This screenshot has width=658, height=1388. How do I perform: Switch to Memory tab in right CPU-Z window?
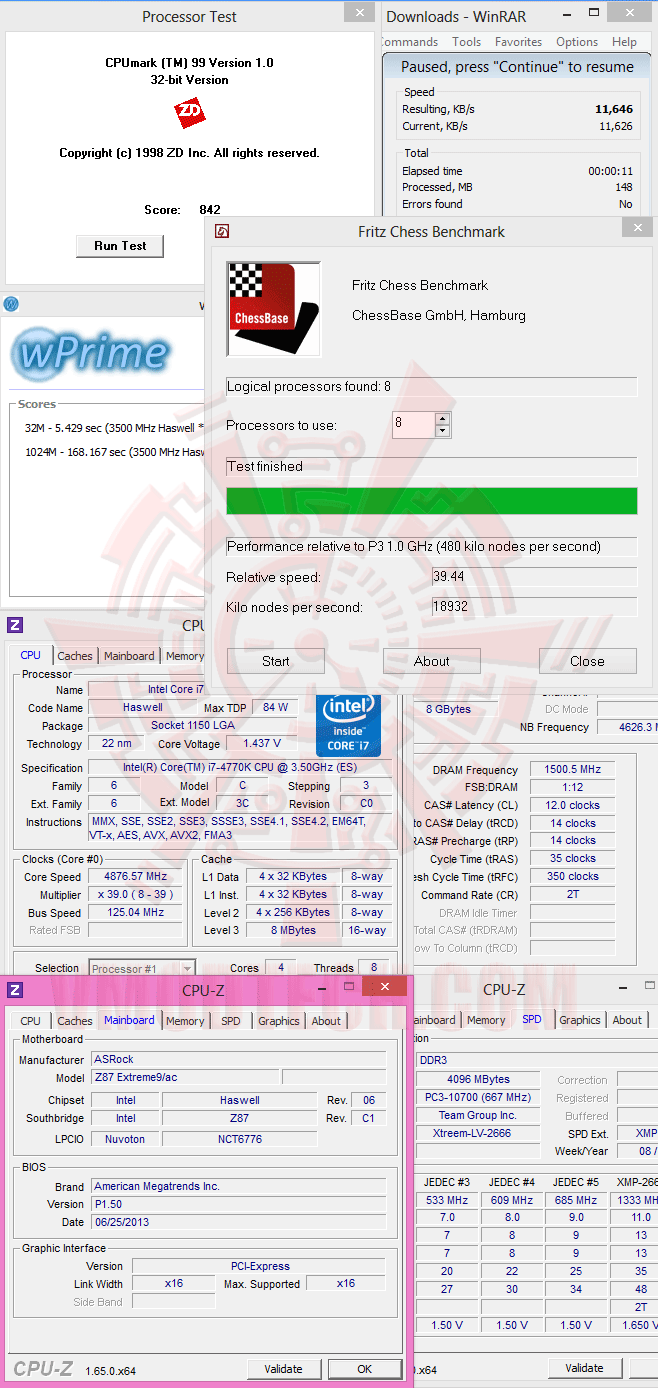(x=486, y=1020)
